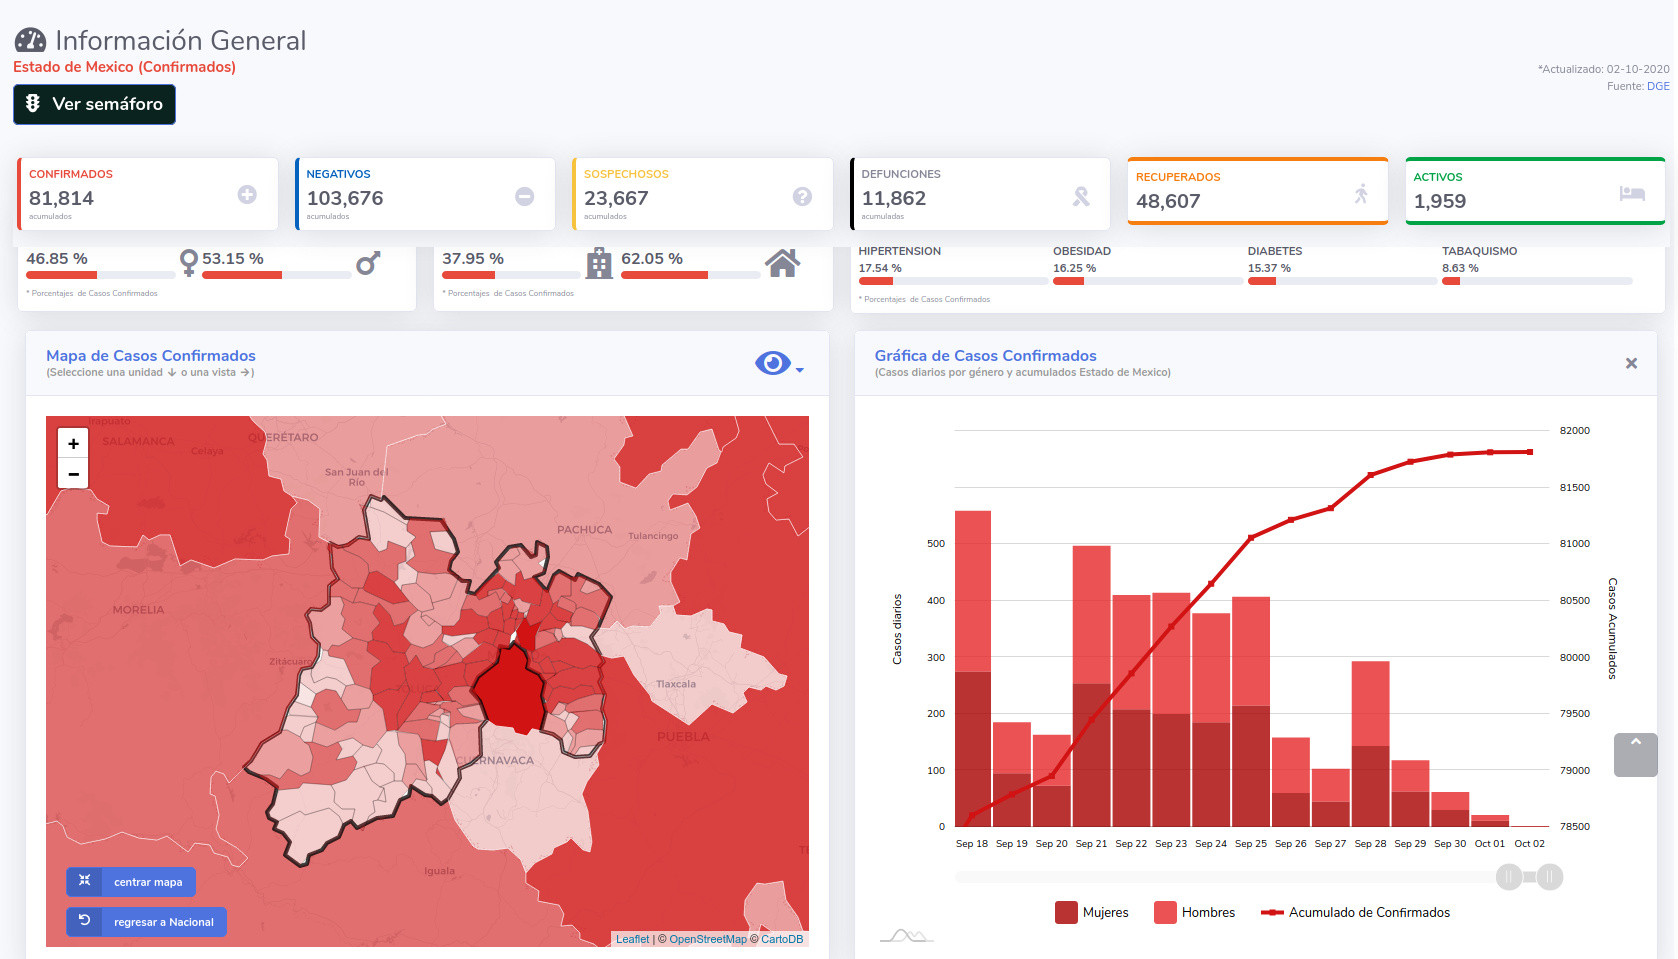
Task: Click the question mark icon in Sospechosos card
Action: (802, 197)
